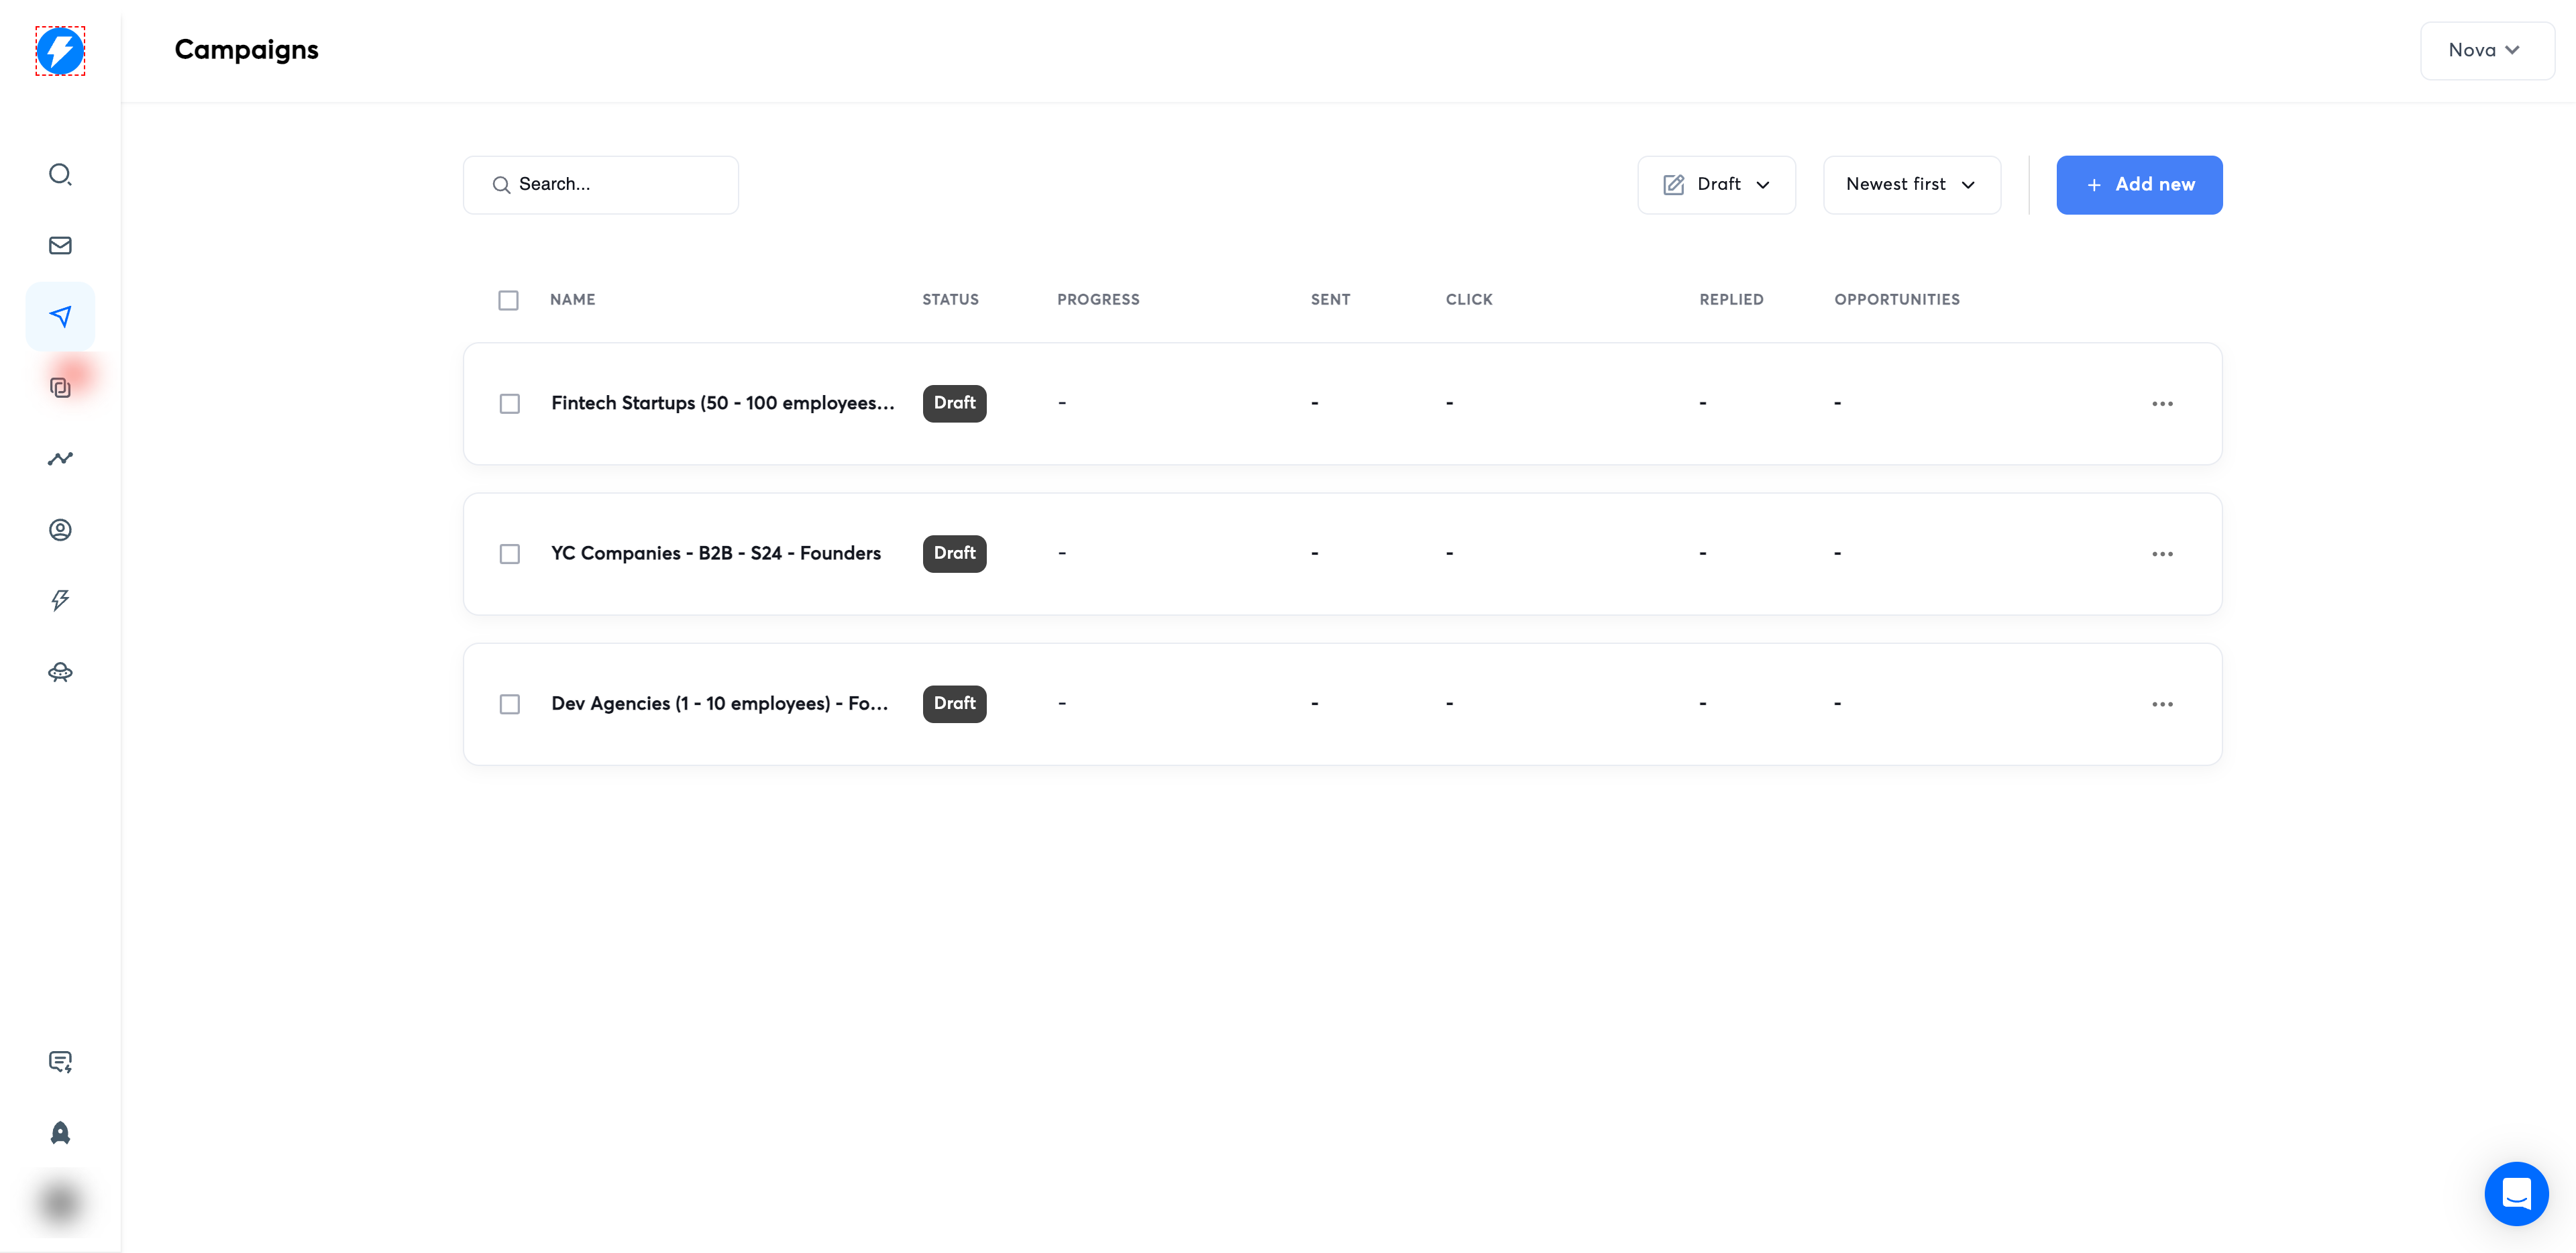2576x1253 pixels.
Task: Check the YC Companies campaign checkbox
Action: [510, 554]
